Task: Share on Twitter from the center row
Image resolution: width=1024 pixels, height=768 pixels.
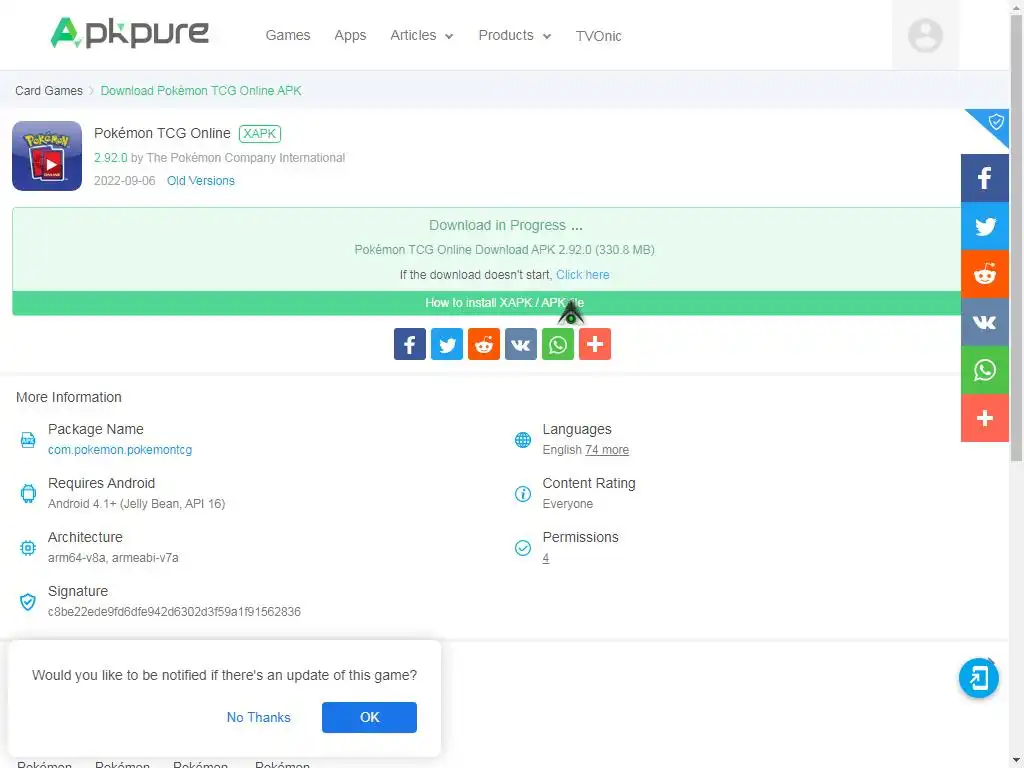Action: (x=447, y=344)
